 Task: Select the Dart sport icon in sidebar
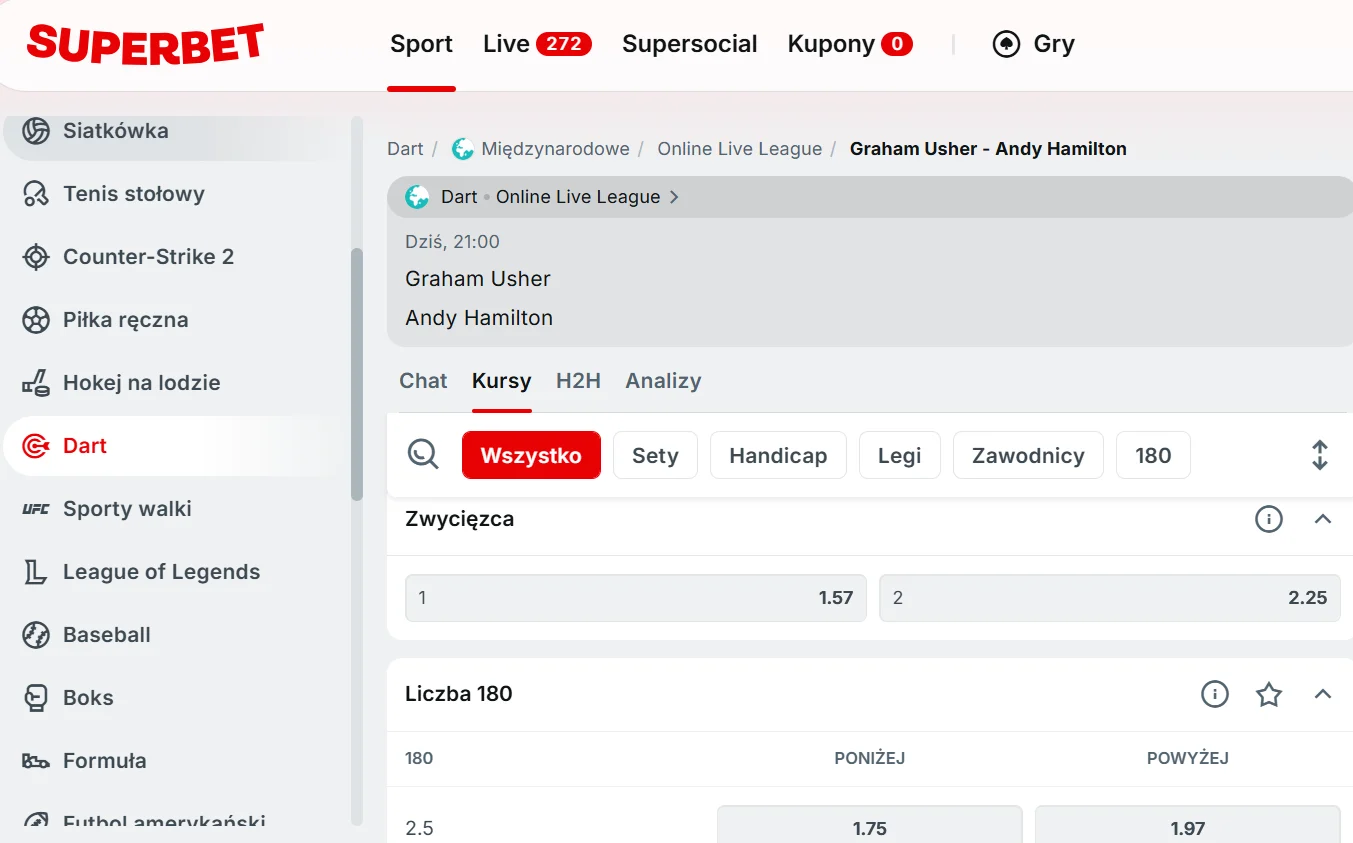[36, 446]
